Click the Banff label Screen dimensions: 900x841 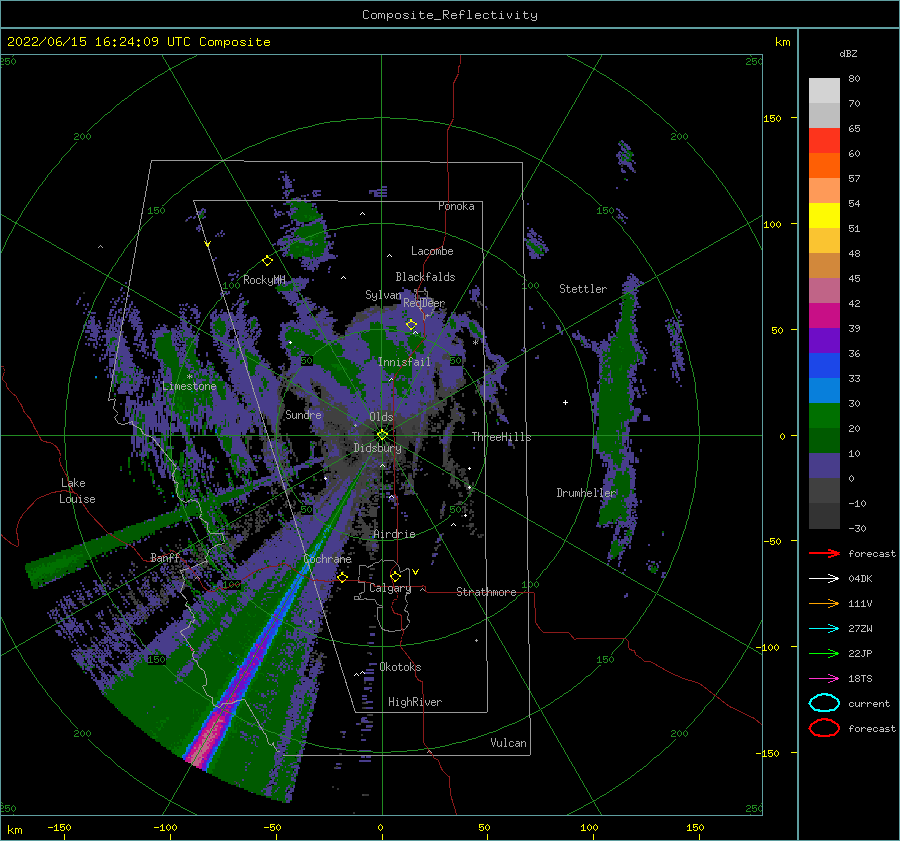(165, 557)
